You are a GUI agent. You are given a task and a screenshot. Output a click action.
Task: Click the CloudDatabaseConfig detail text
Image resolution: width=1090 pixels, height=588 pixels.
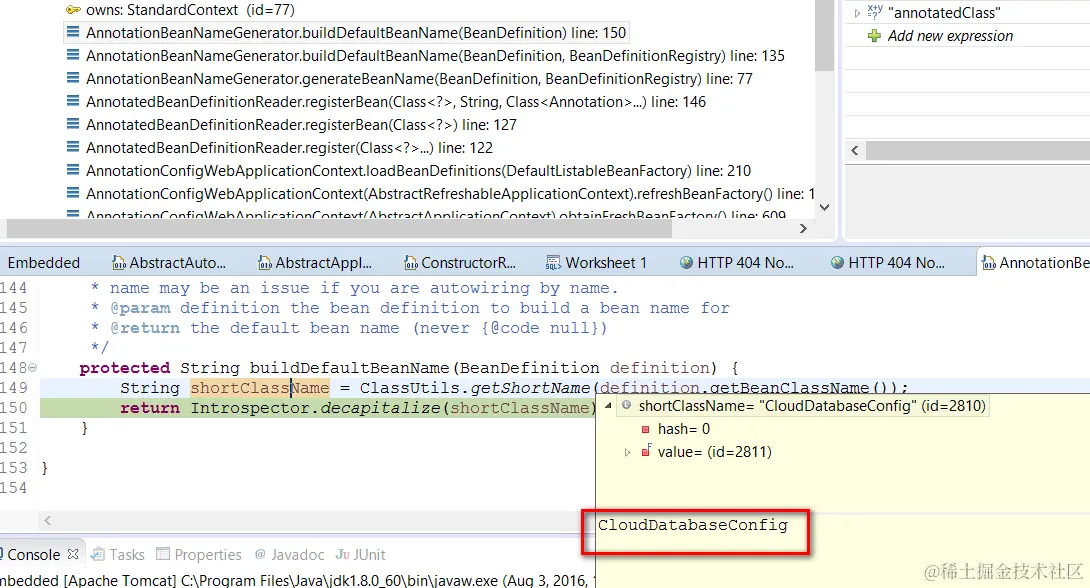pos(693,525)
